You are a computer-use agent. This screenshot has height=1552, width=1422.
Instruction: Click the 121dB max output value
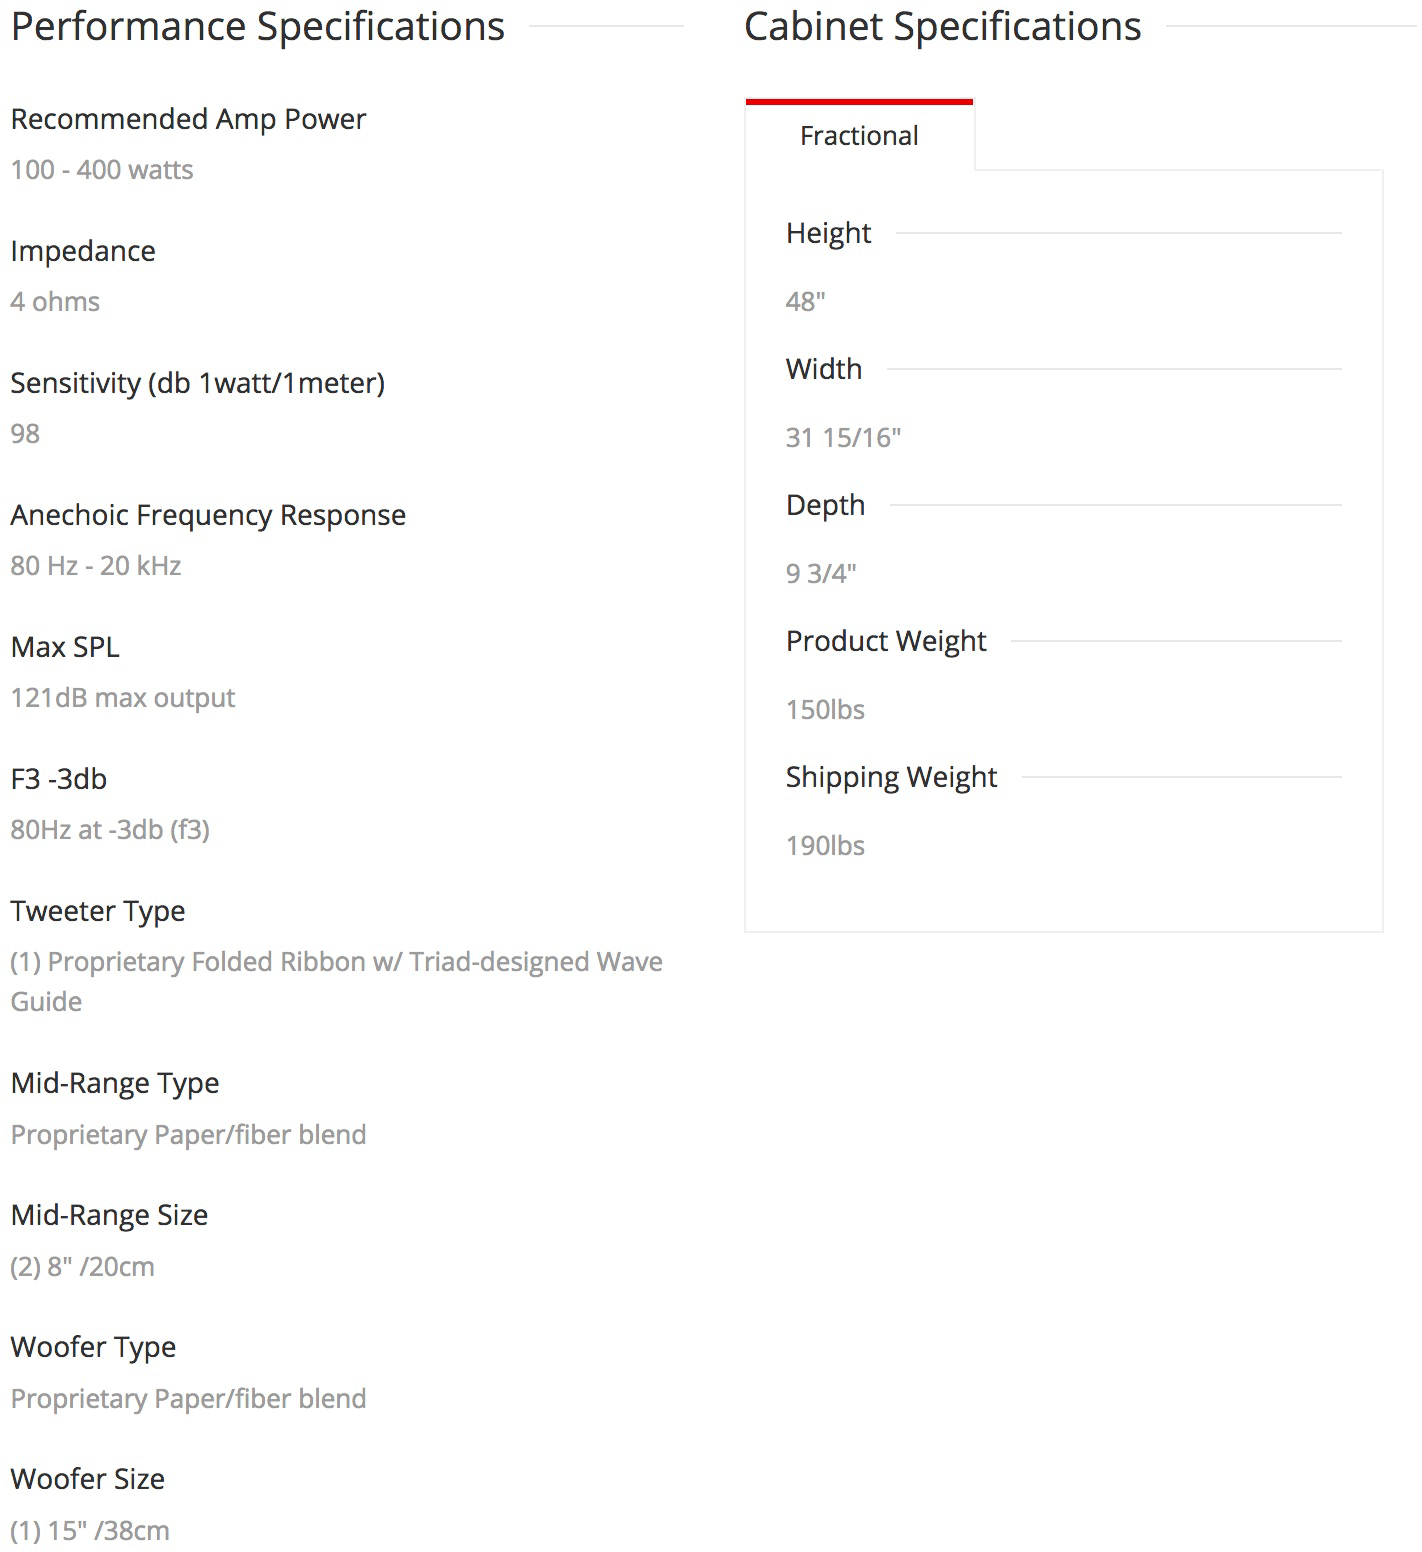click(123, 698)
